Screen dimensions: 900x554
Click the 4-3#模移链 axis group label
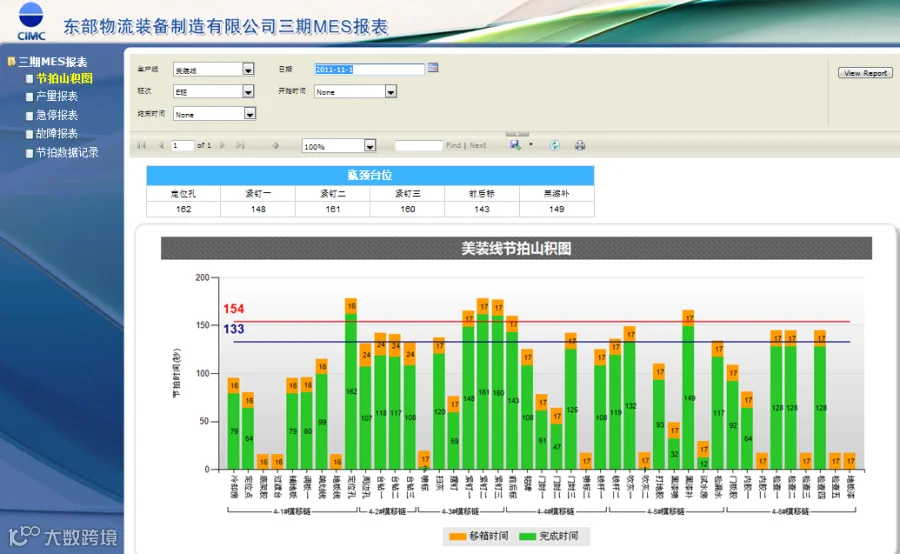tap(460, 511)
